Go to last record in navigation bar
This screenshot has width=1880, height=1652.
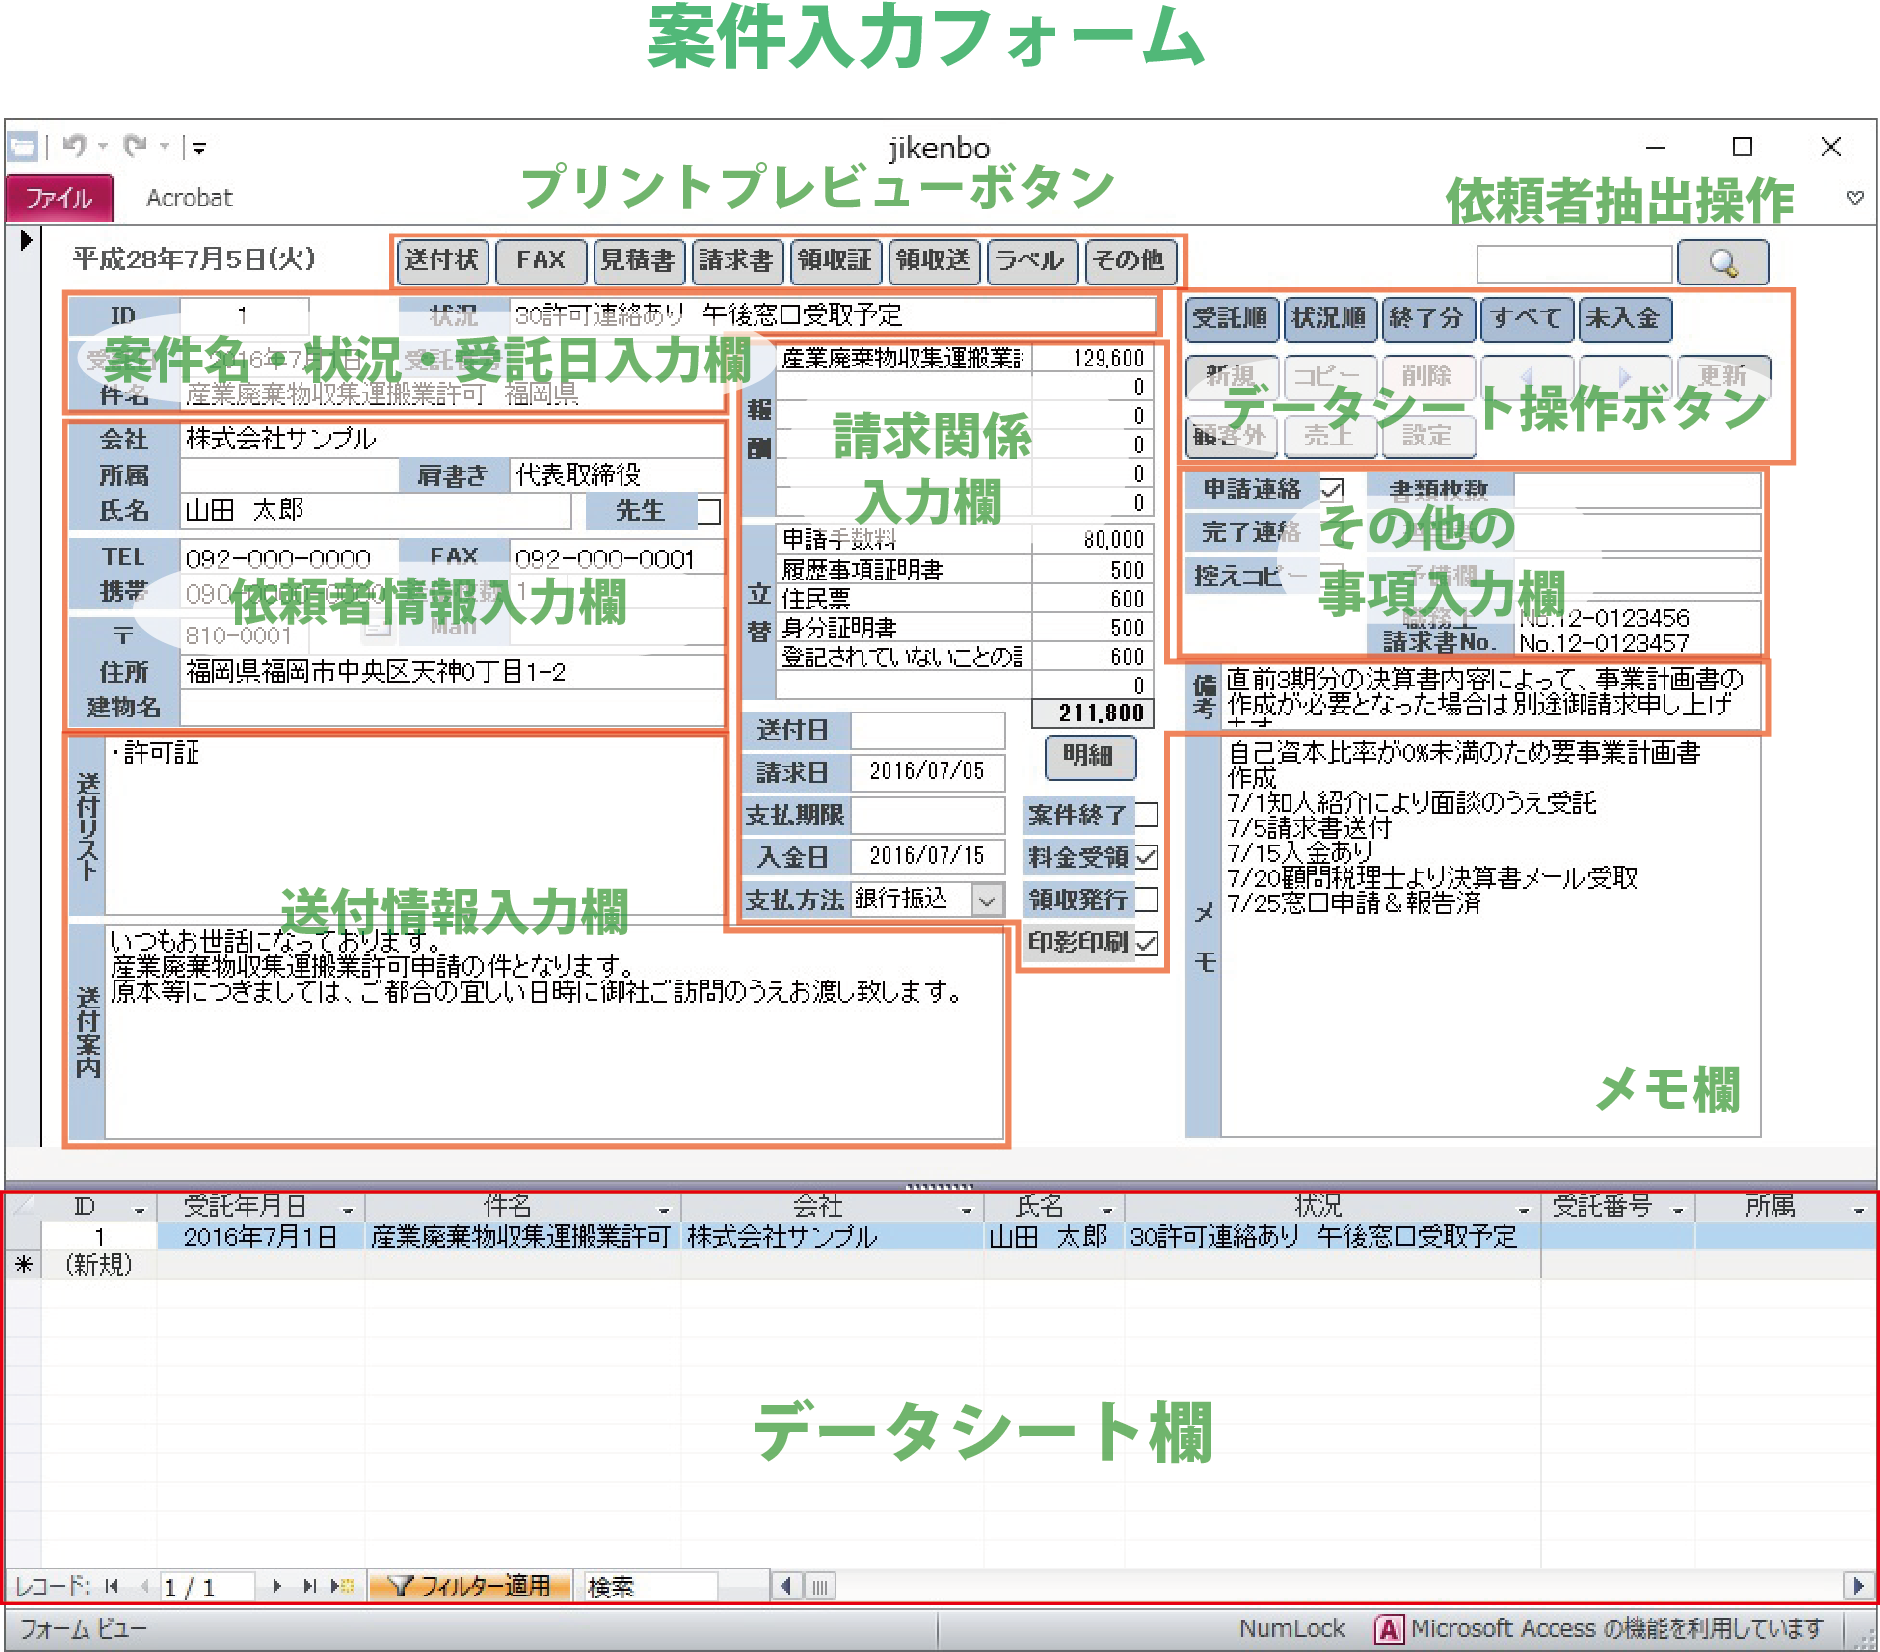click(x=310, y=1586)
